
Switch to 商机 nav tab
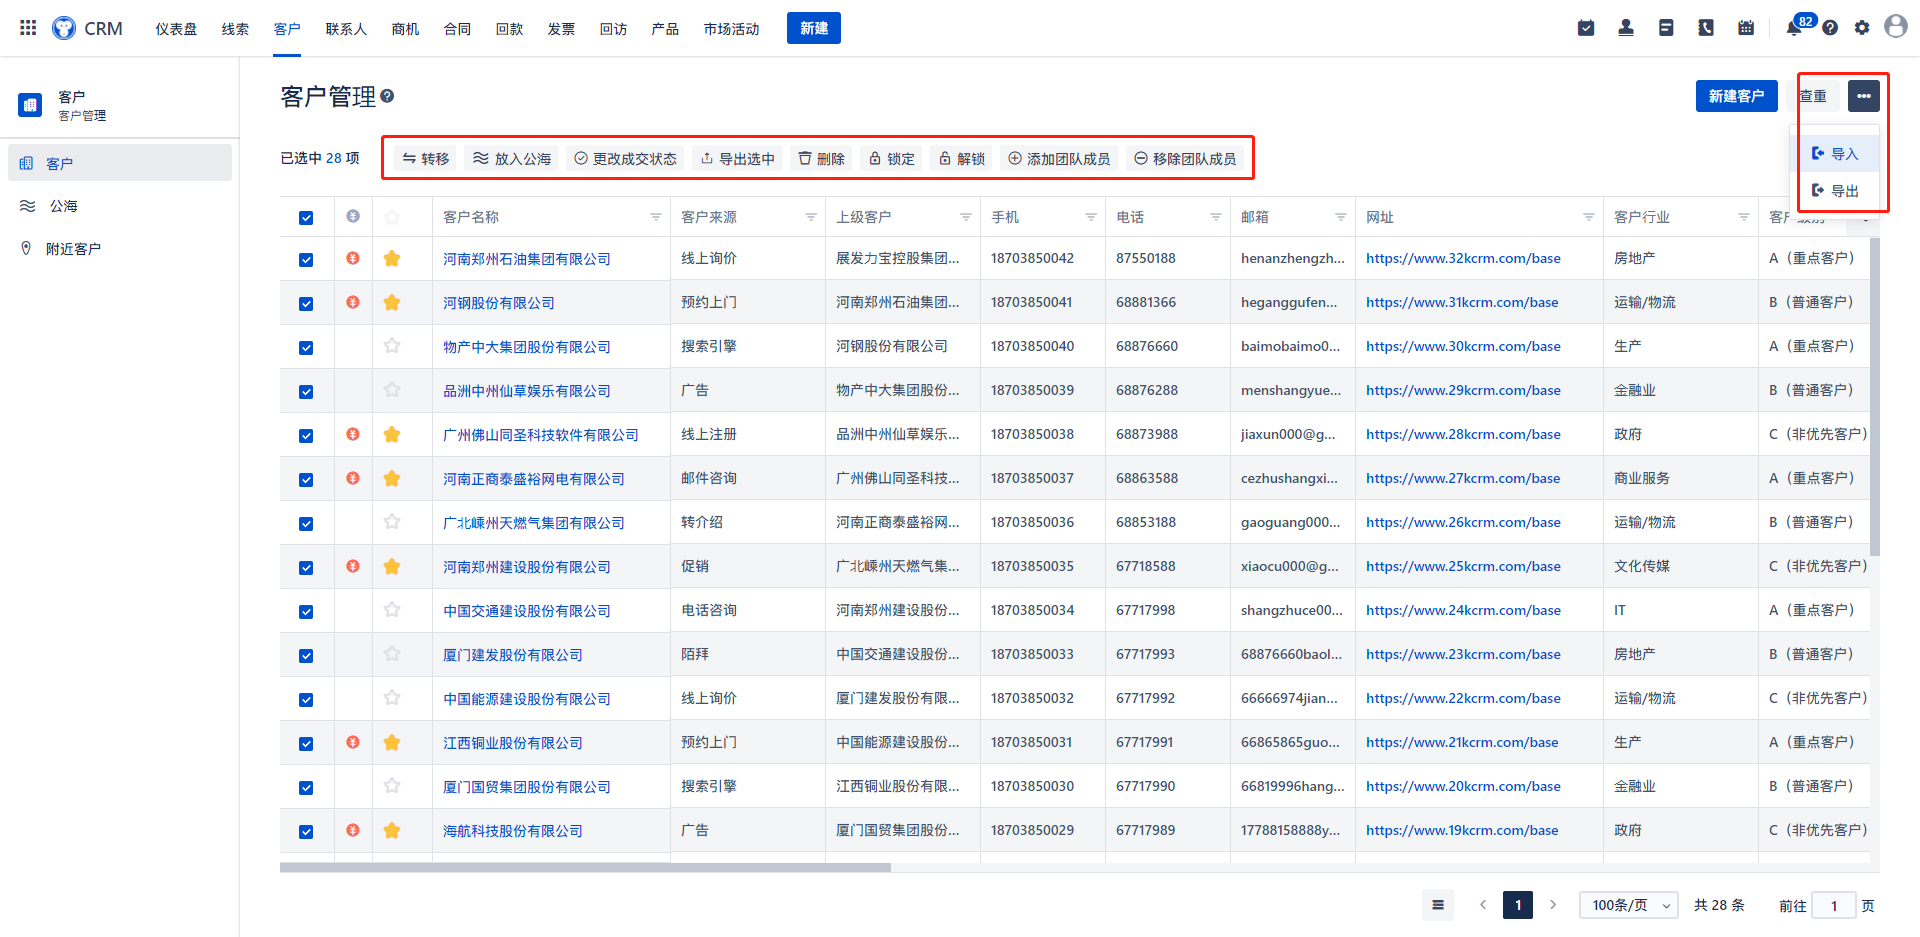(405, 29)
